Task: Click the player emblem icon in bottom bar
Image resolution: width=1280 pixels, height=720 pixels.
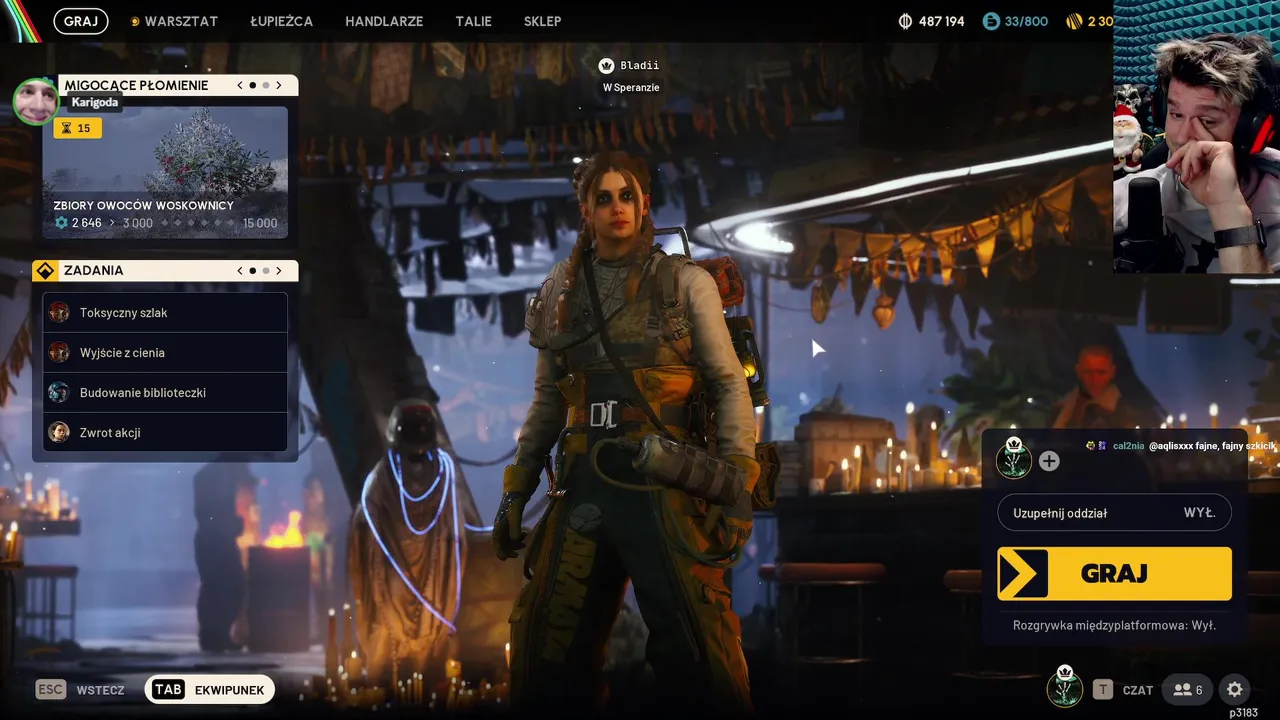Action: pyautogui.click(x=1065, y=688)
